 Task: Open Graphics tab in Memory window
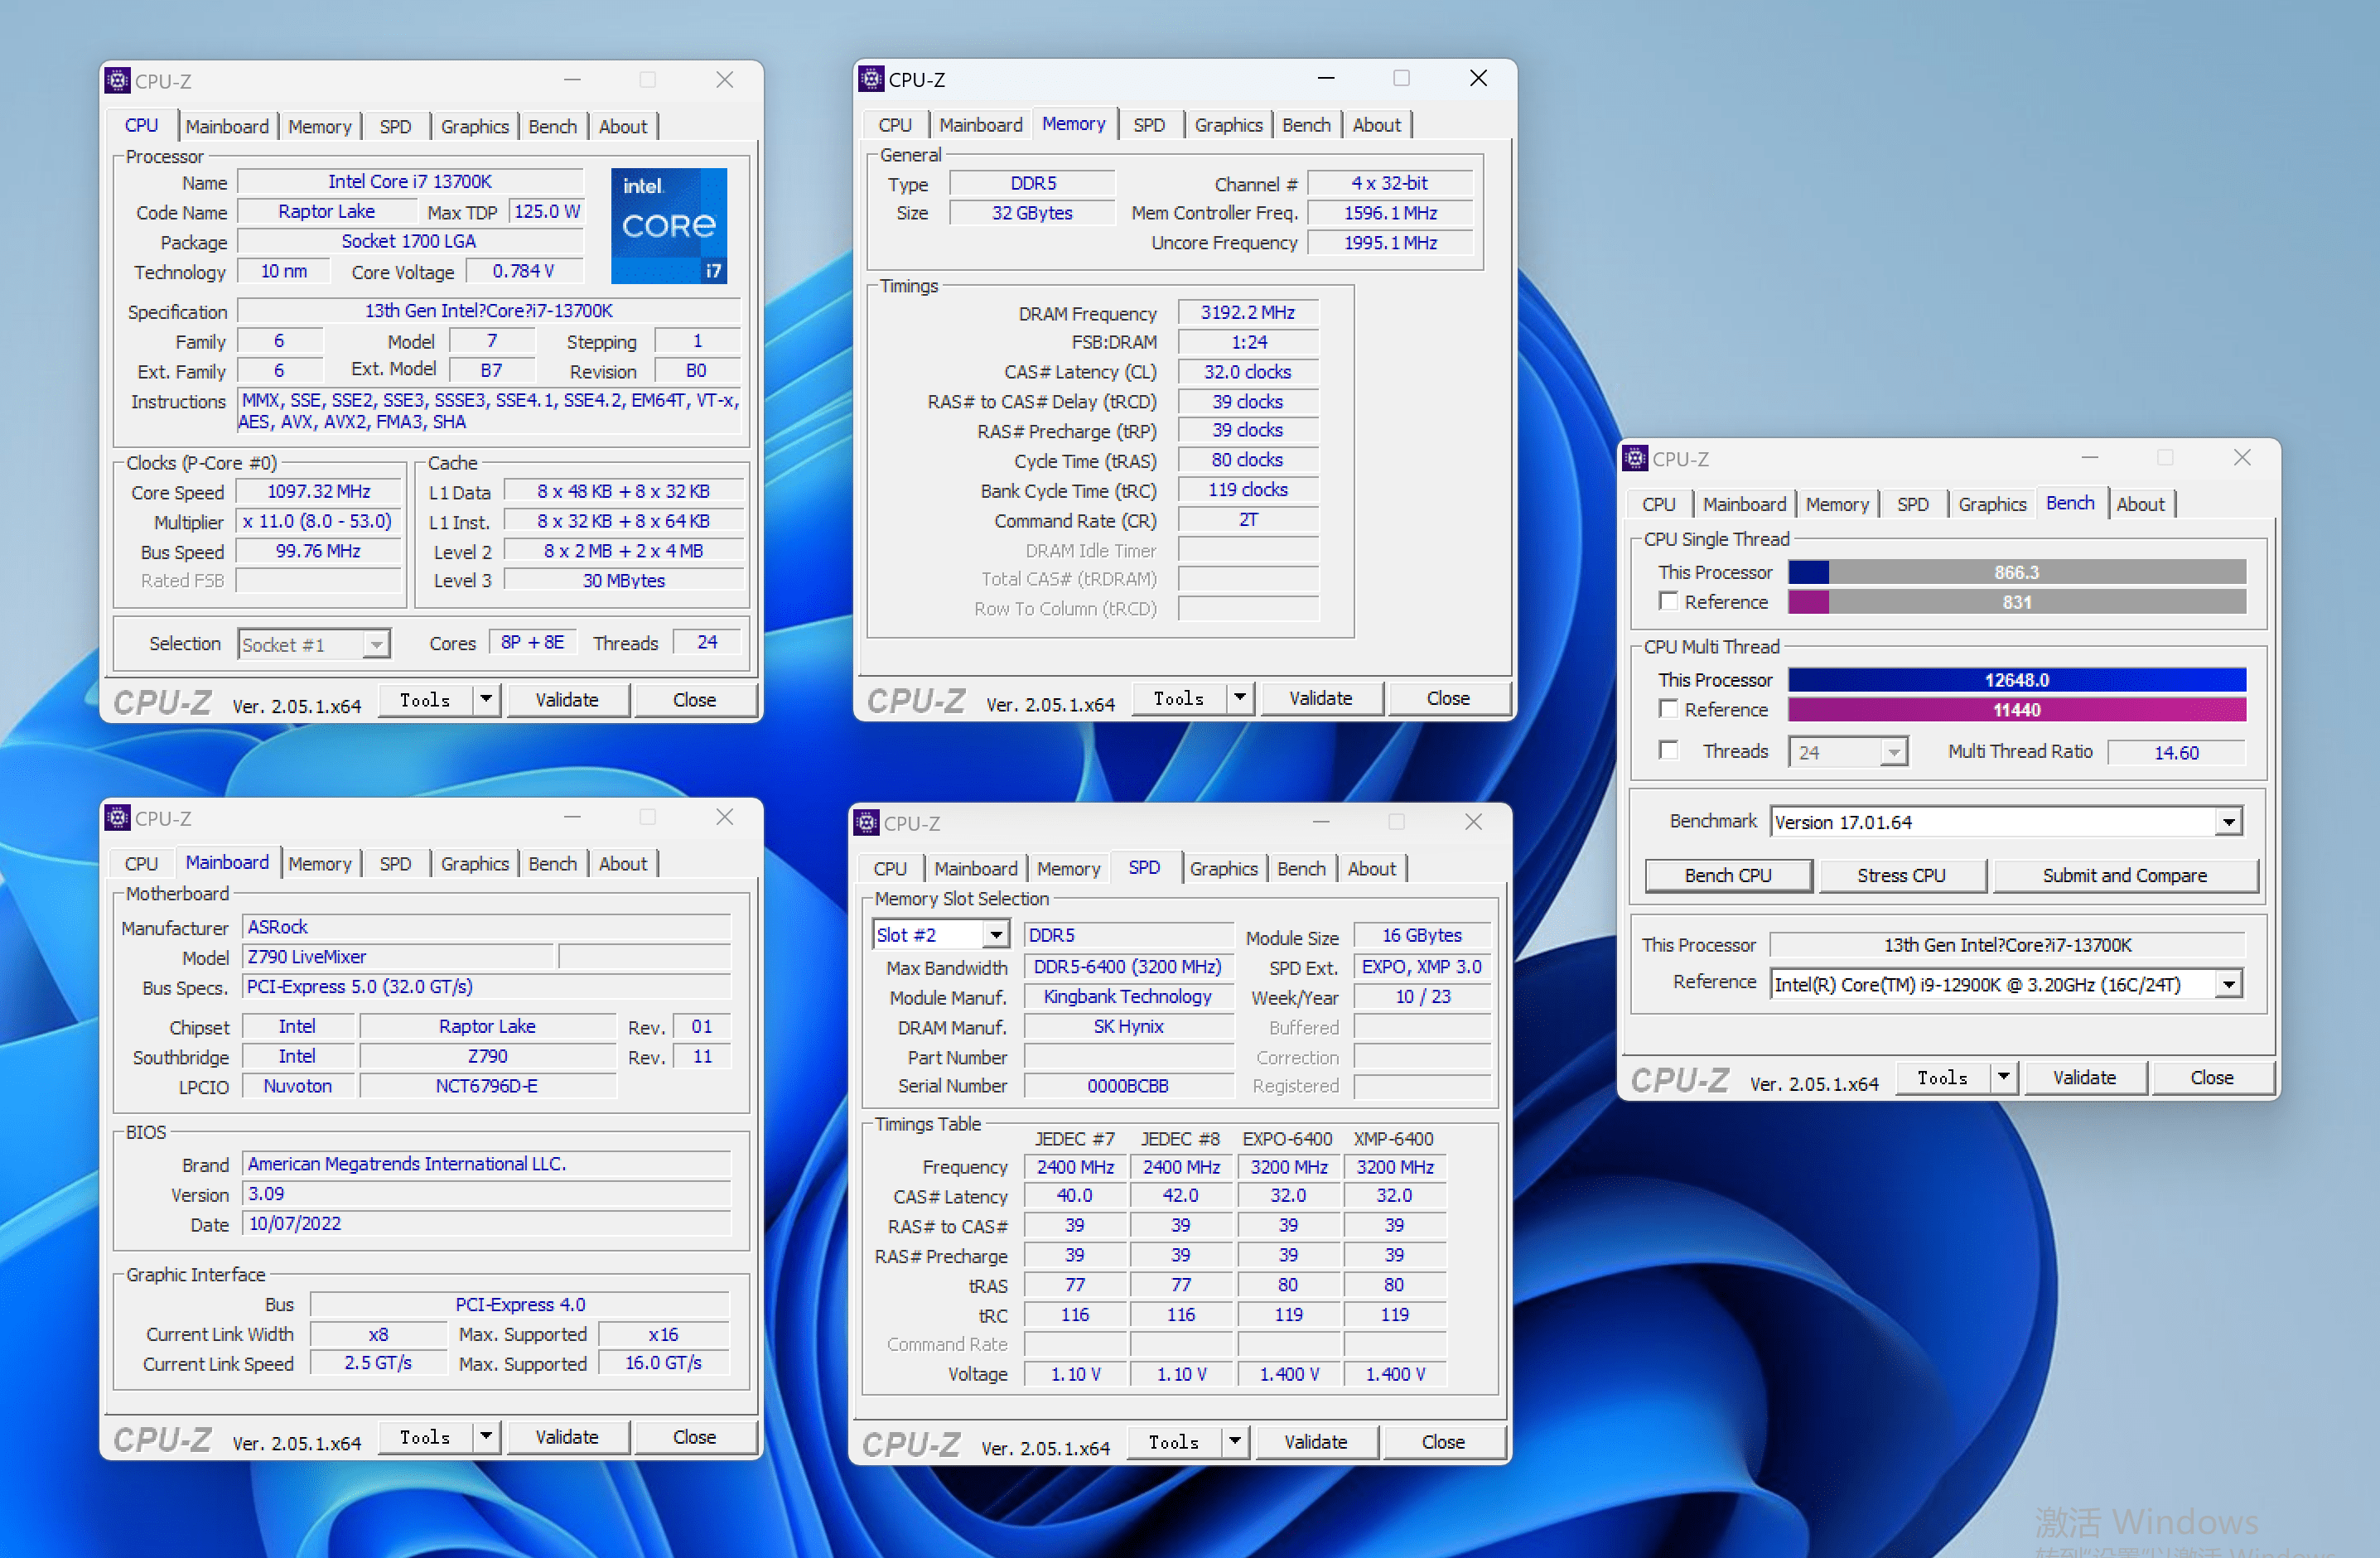pos(1228,125)
